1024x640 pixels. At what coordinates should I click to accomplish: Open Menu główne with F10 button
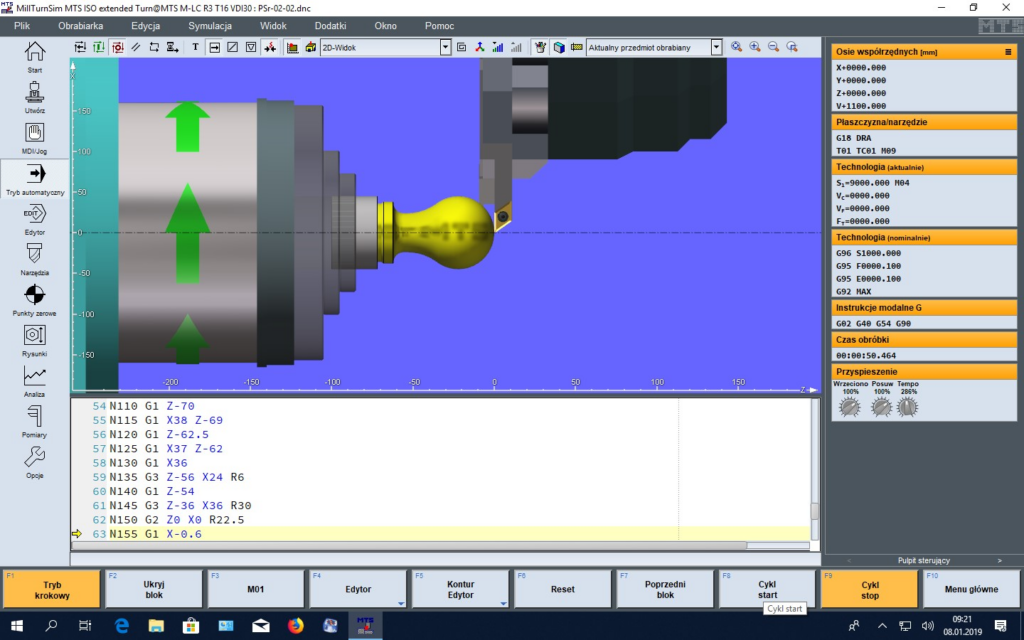tap(971, 589)
